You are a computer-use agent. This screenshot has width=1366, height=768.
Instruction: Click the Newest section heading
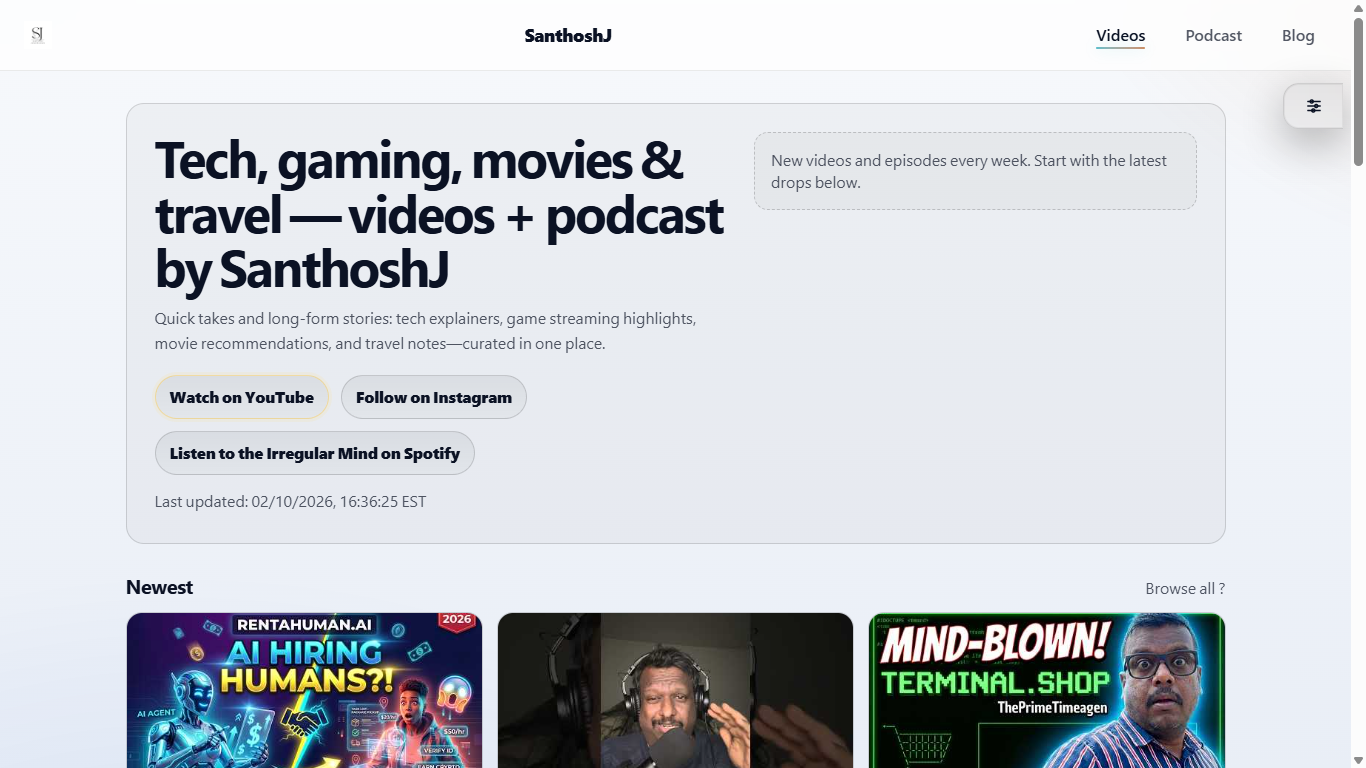pyautogui.click(x=159, y=587)
